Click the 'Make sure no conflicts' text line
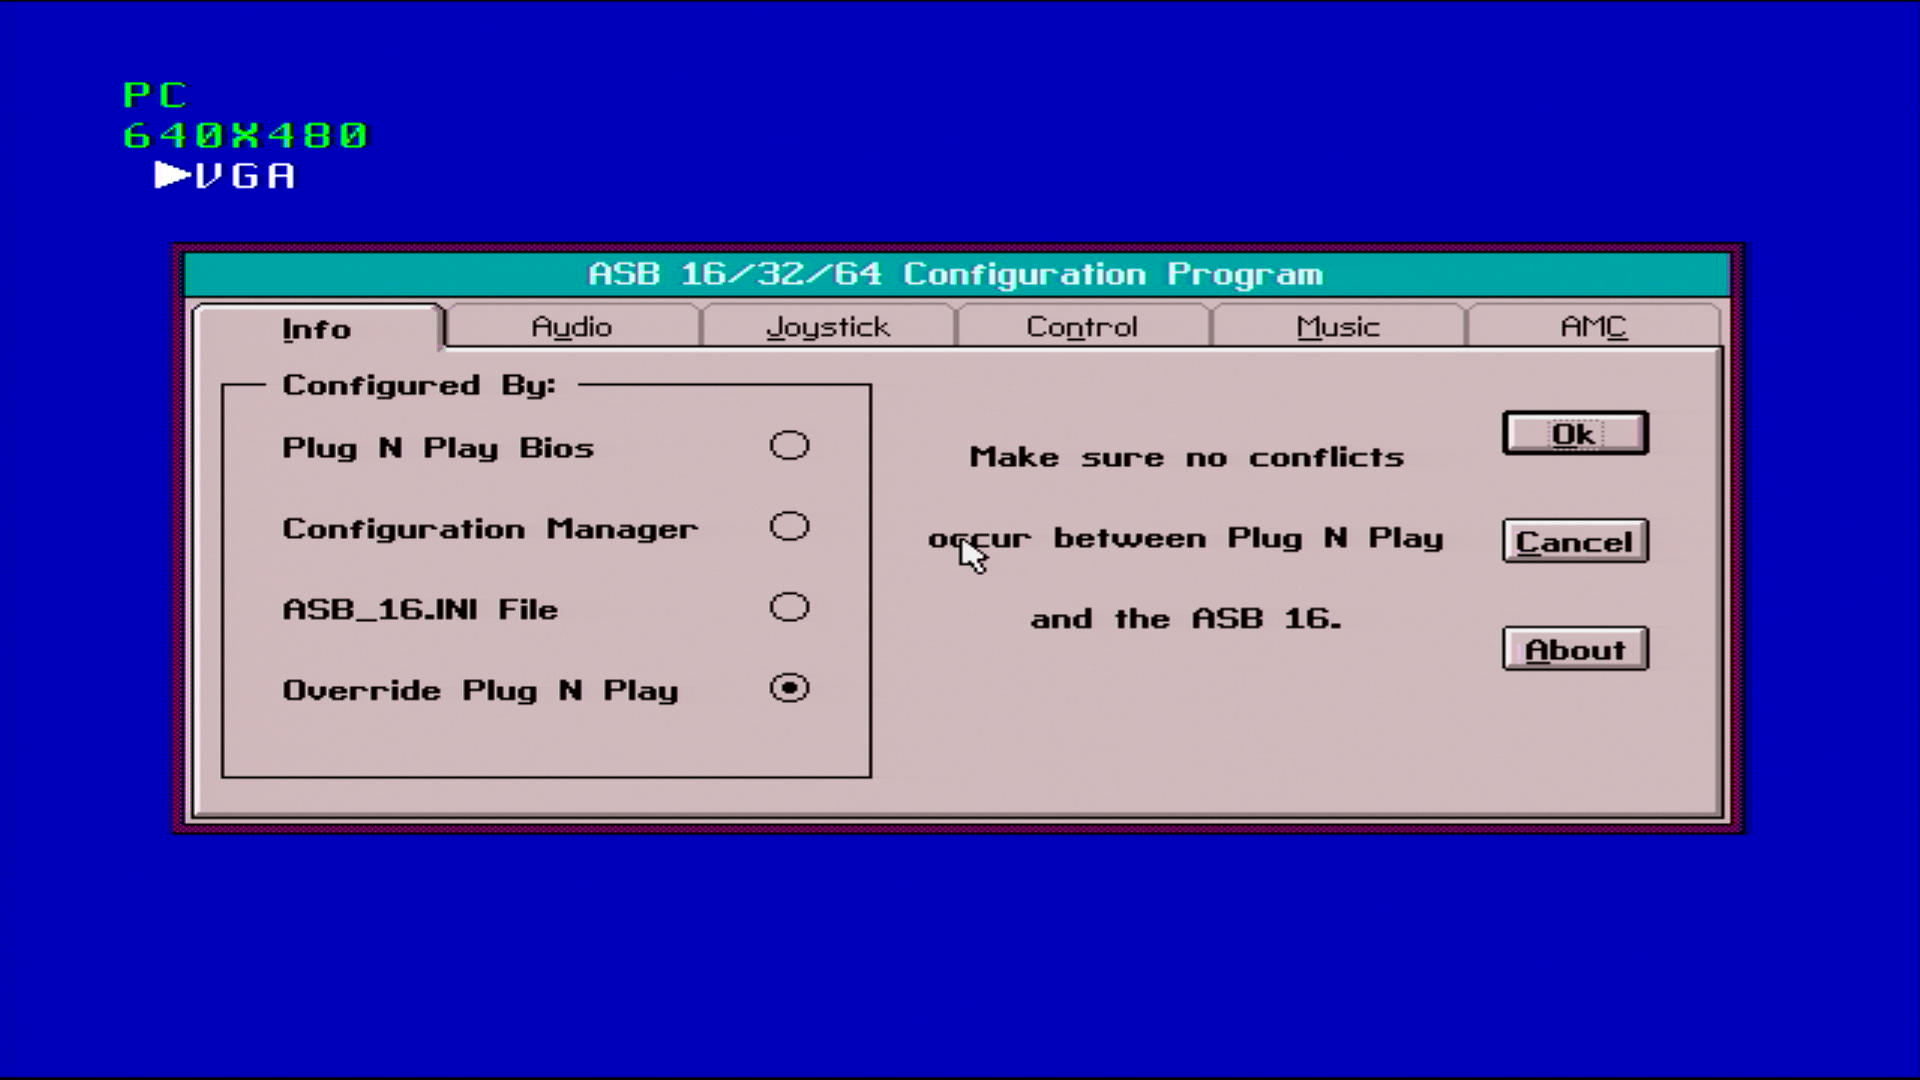This screenshot has height=1080, width=1920. 1186,457
